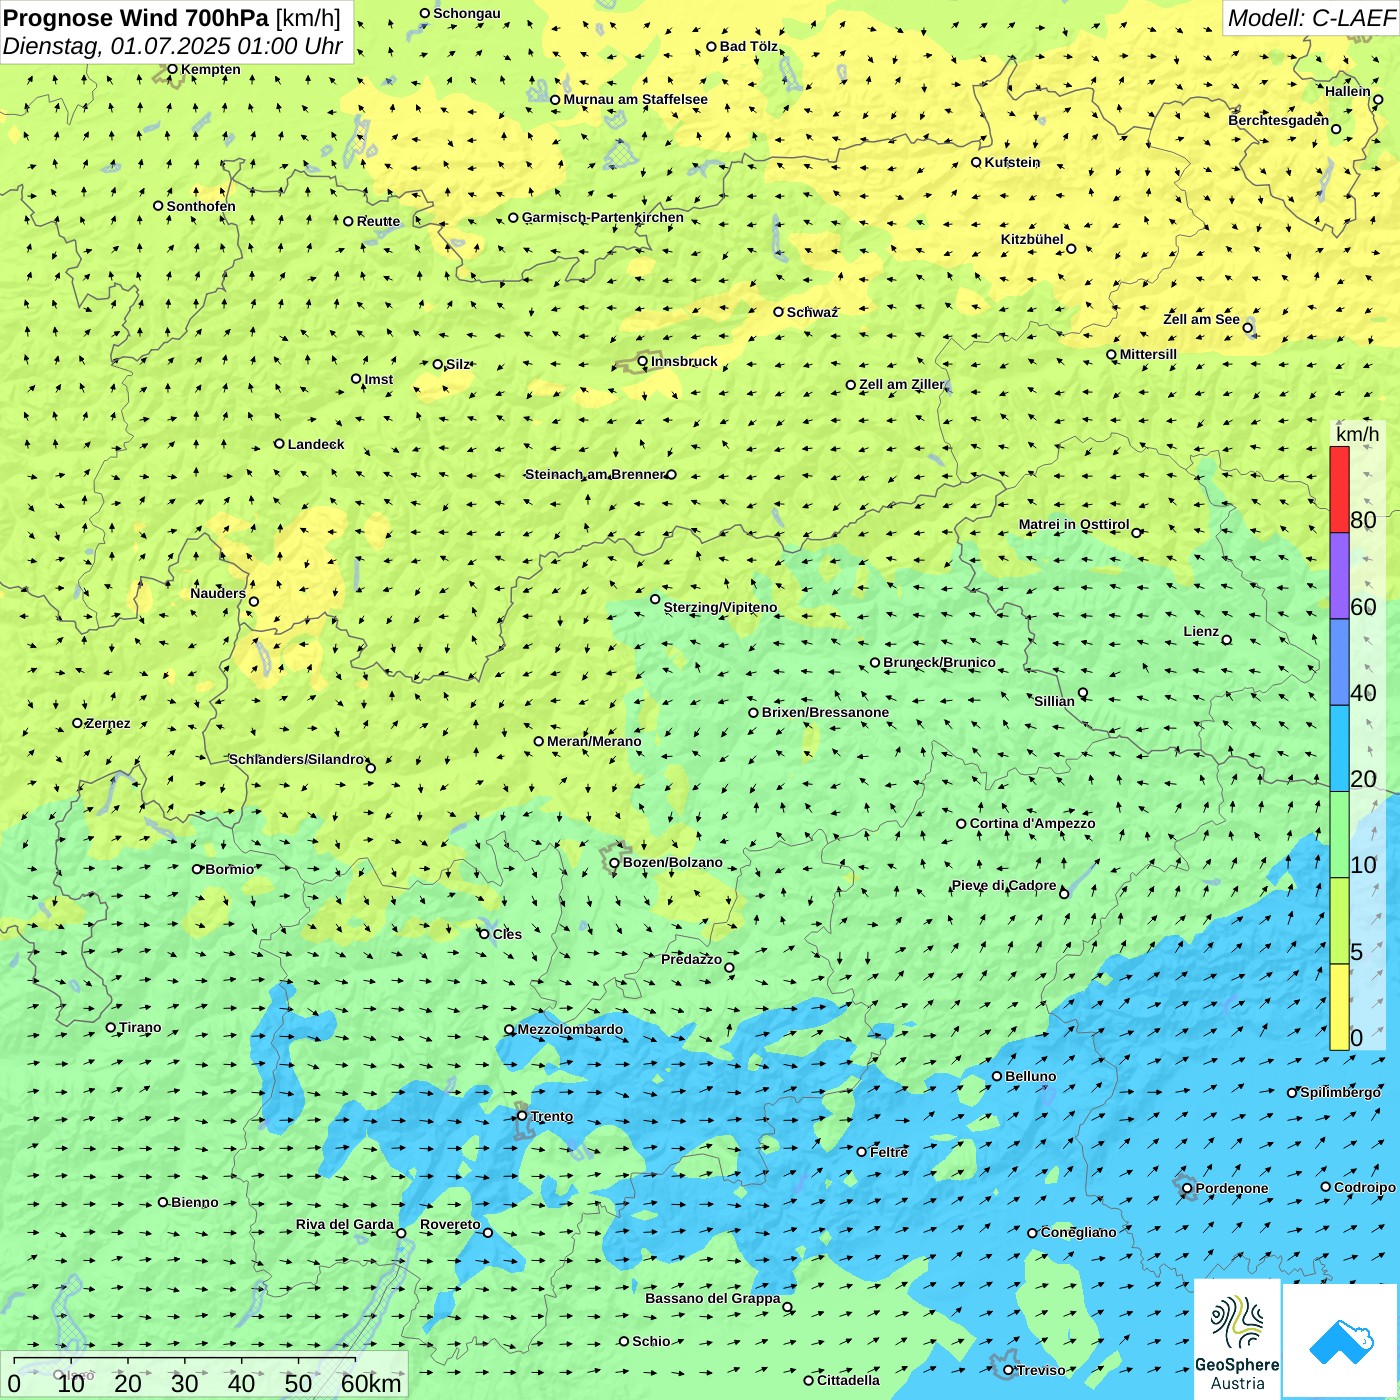Screen dimensions: 1400x1400
Task: Click the 'Predazzo' label
Action: (x=691, y=959)
